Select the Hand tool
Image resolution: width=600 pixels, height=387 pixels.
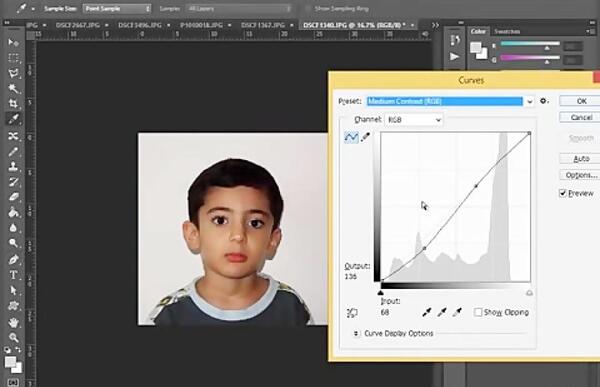click(13, 322)
